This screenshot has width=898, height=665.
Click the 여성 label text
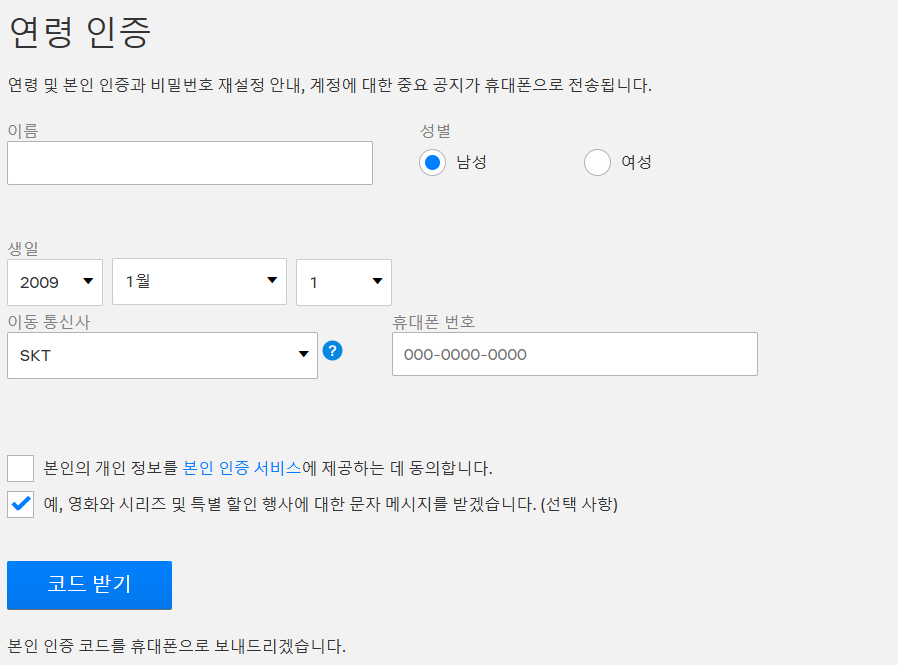(x=636, y=163)
